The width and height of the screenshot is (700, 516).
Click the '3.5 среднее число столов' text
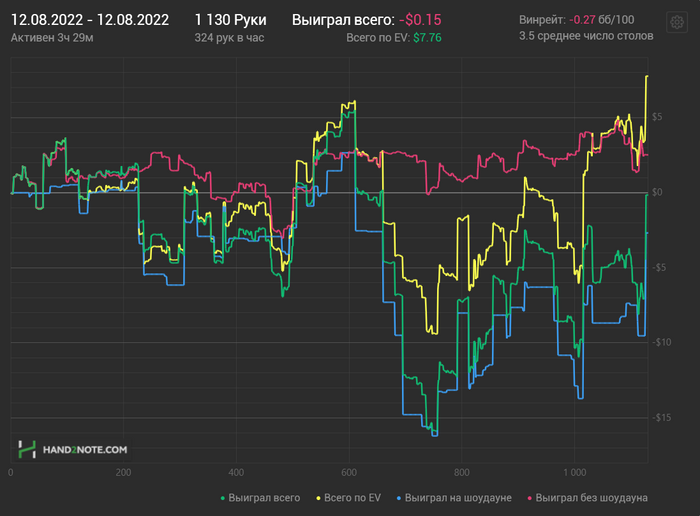586,36
